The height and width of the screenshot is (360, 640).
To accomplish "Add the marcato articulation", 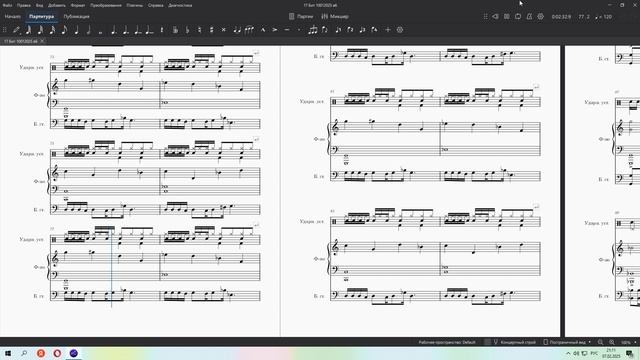I will [263, 30].
